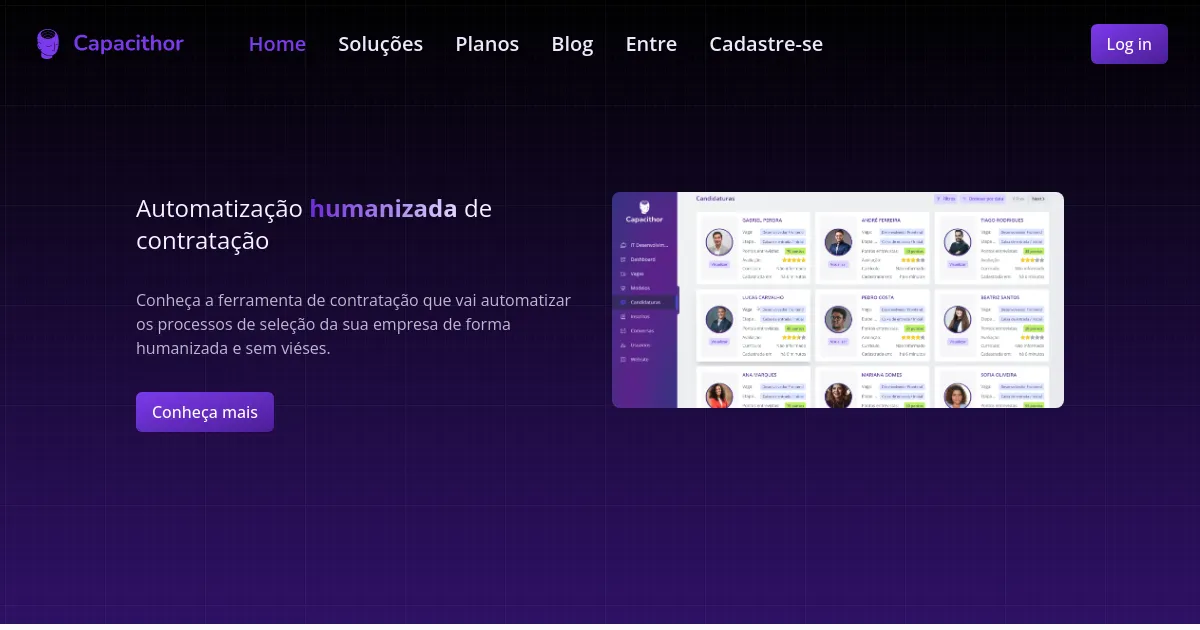Select the Vagas icon in preview sidebar

pos(624,273)
